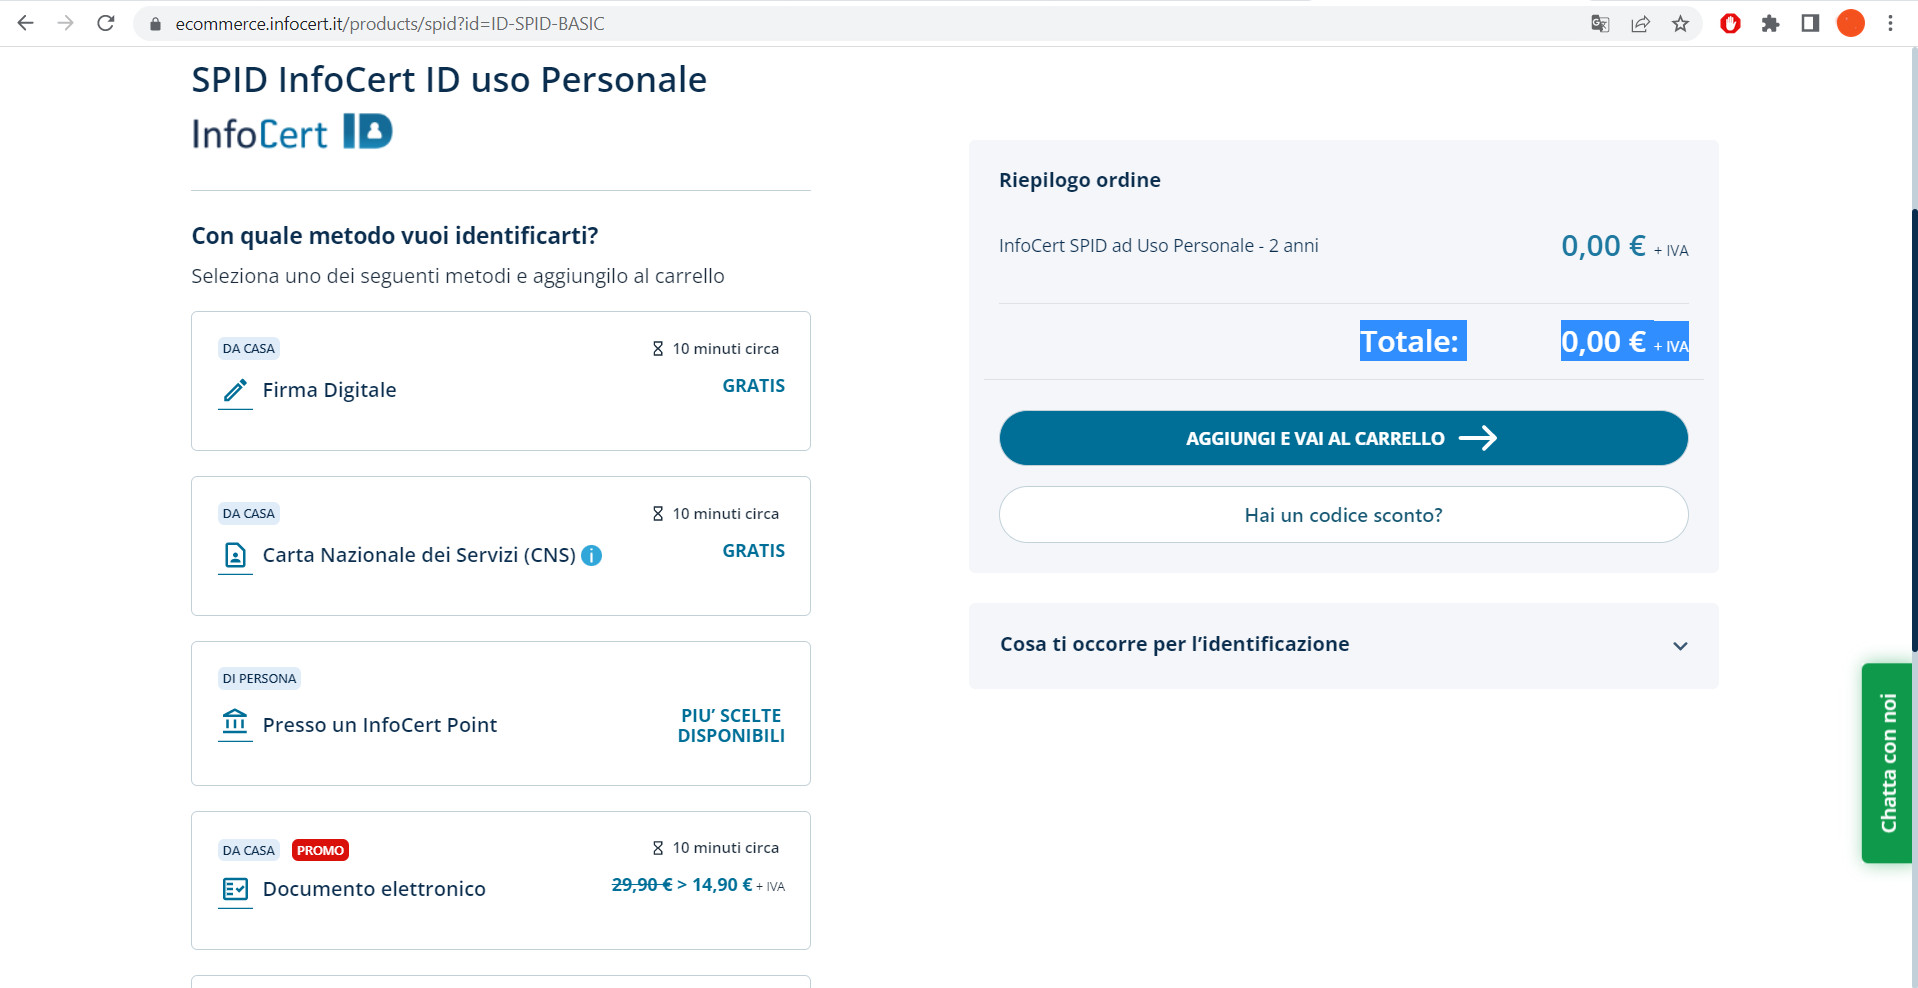1918x988 pixels.
Task: Bookmark this page with the star icon
Action: [1680, 23]
